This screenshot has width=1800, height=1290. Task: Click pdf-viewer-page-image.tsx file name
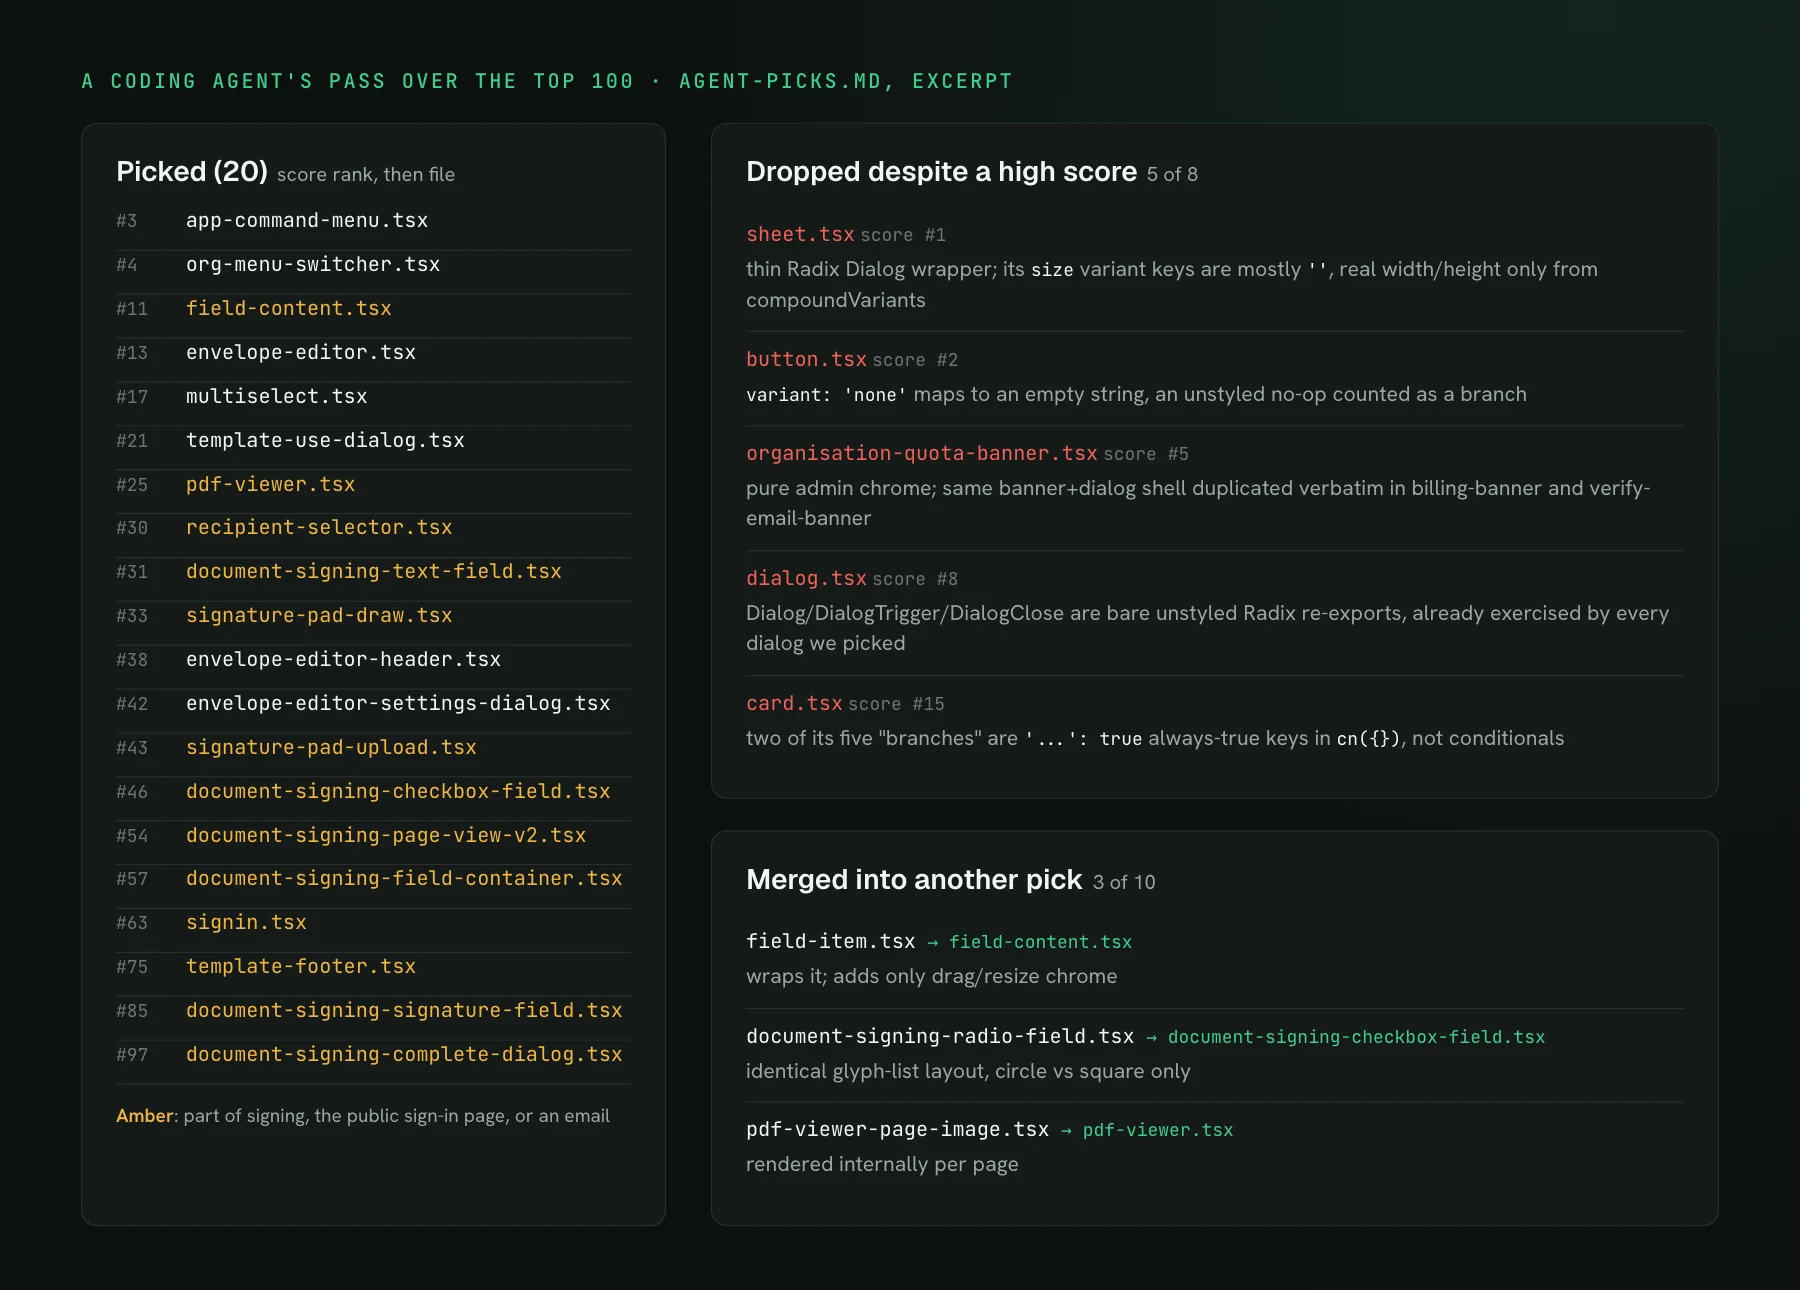(897, 1130)
